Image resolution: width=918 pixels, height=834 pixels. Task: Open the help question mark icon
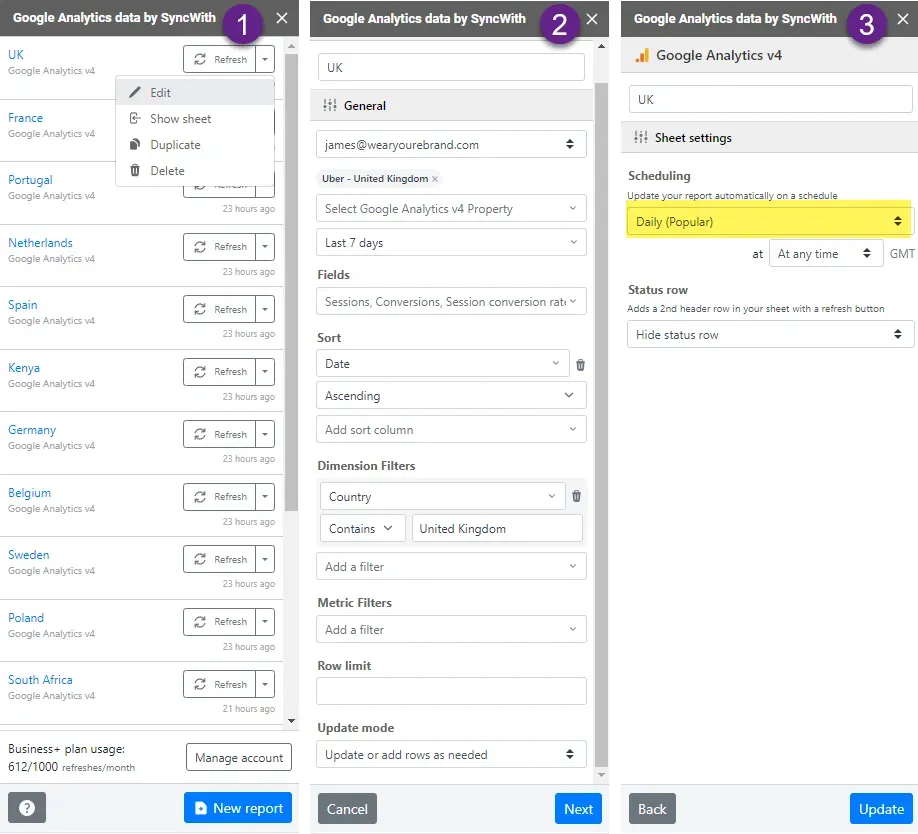(x=27, y=808)
